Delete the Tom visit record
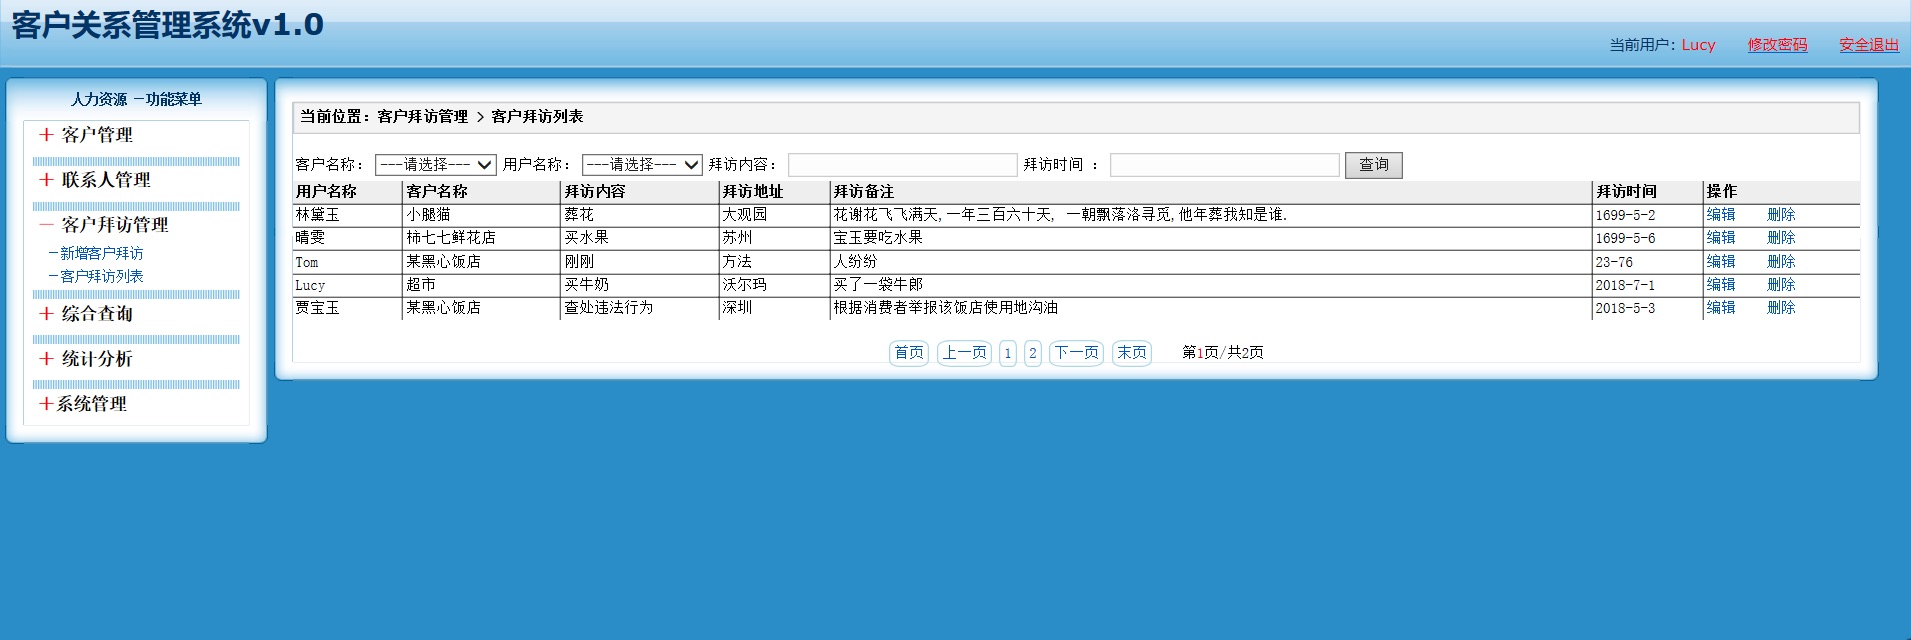Image resolution: width=1911 pixels, height=640 pixels. (1781, 262)
